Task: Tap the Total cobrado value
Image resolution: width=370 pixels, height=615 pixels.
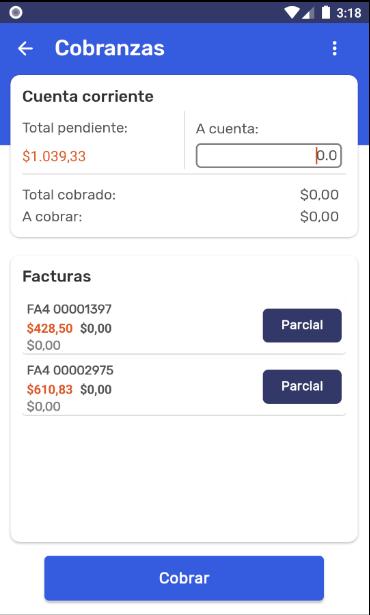Action: click(319, 195)
